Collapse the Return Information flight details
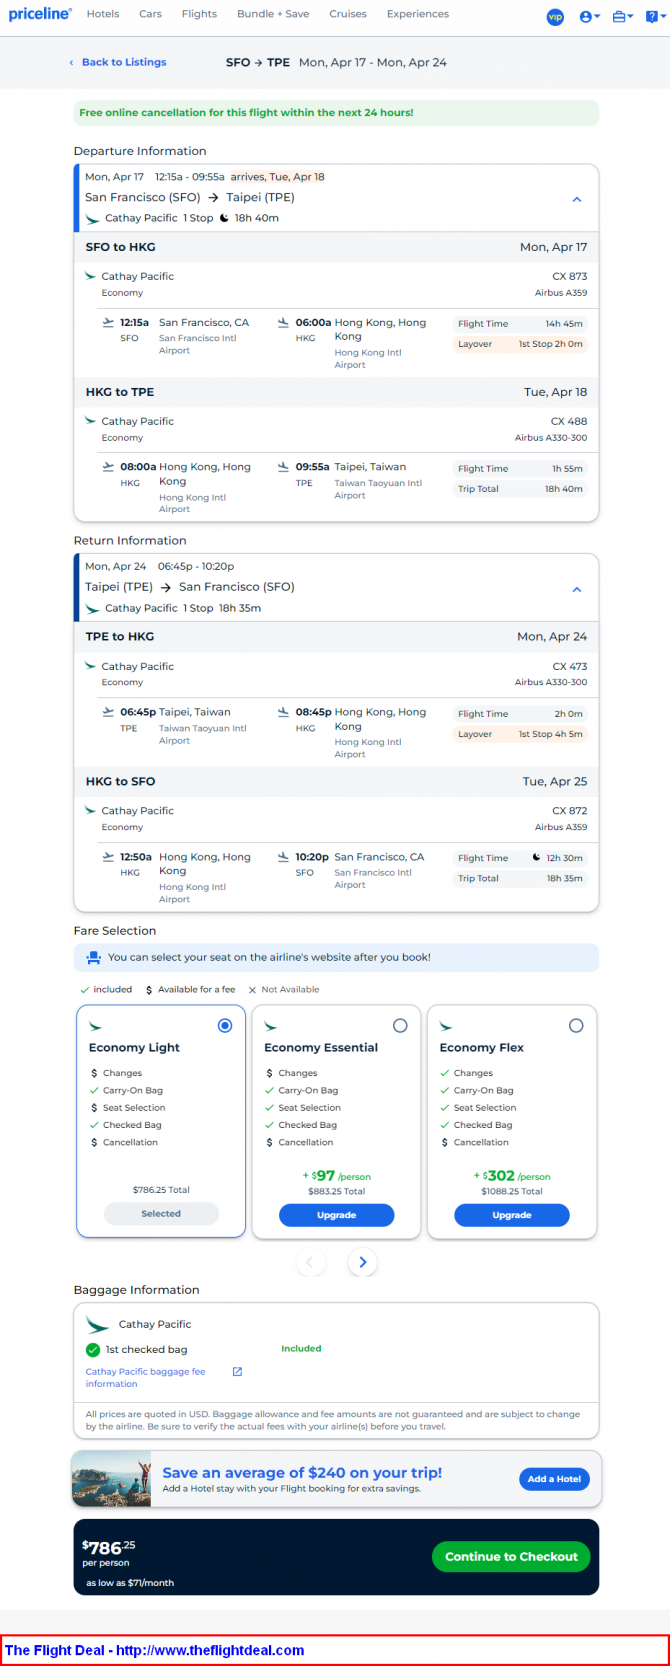 577,589
